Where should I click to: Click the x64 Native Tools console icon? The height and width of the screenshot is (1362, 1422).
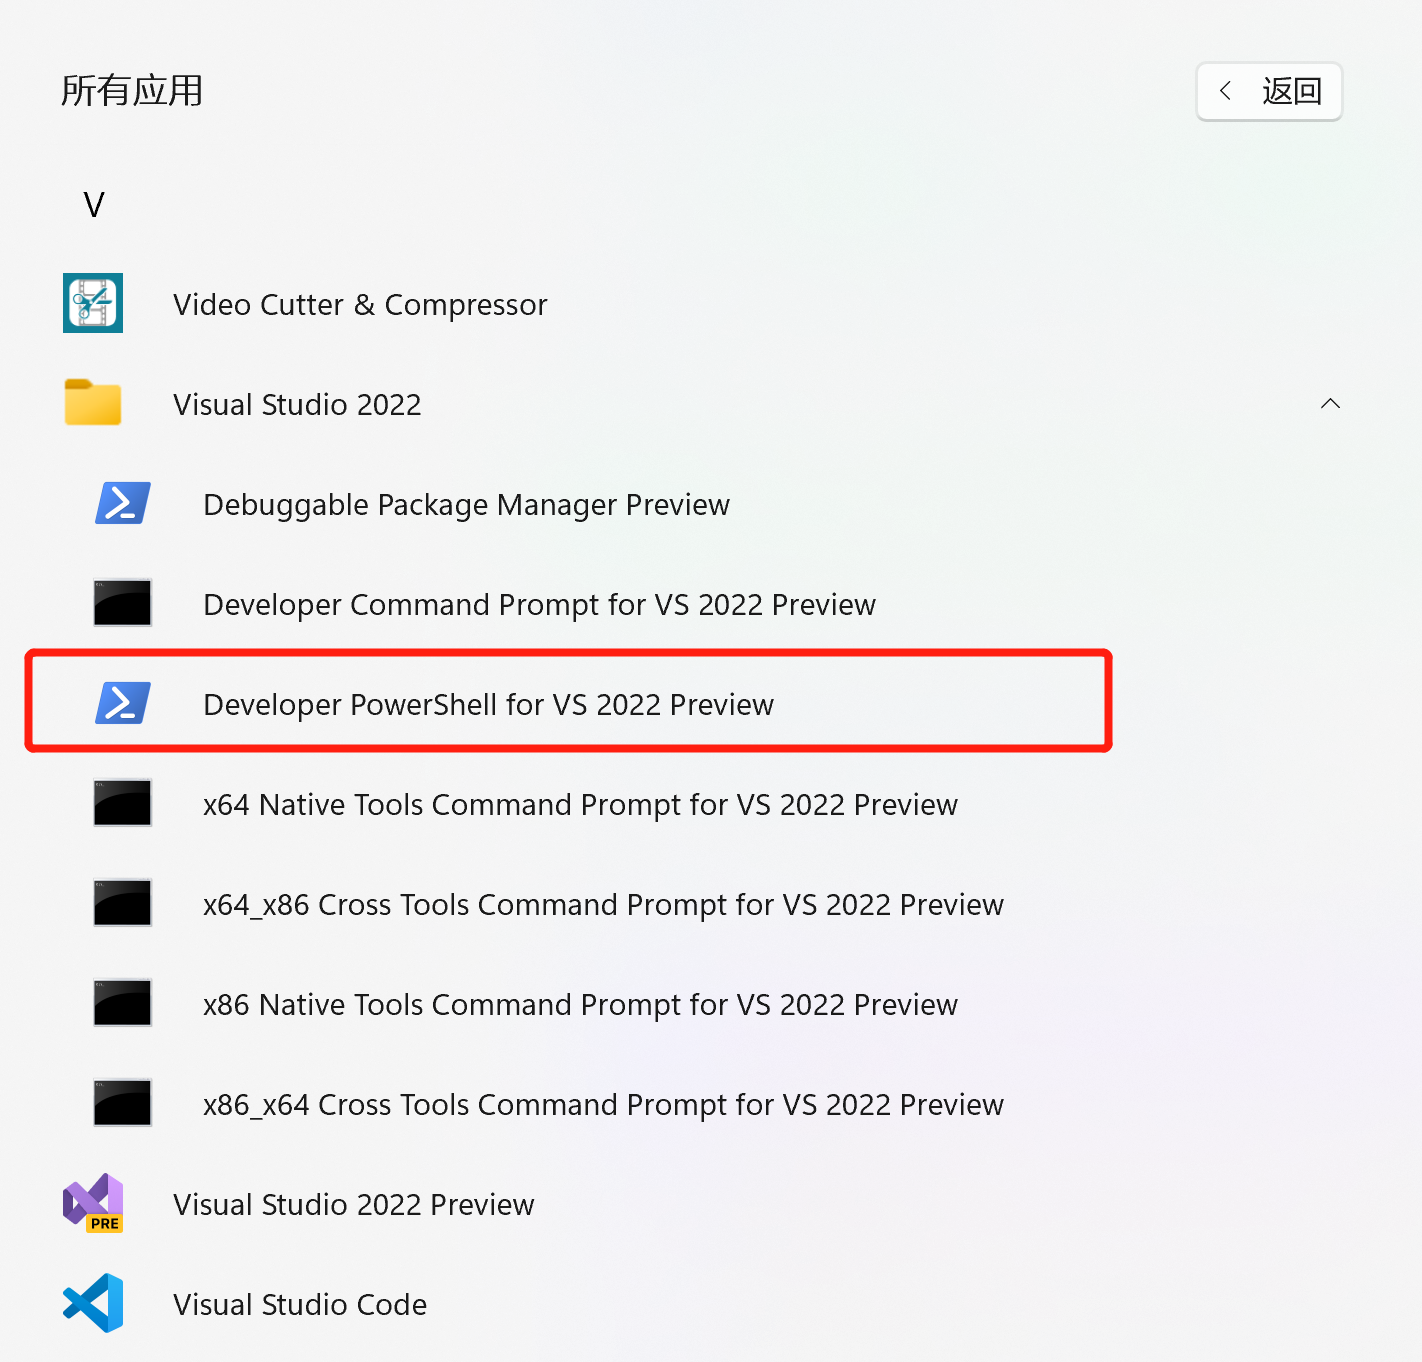pyautogui.click(x=123, y=803)
